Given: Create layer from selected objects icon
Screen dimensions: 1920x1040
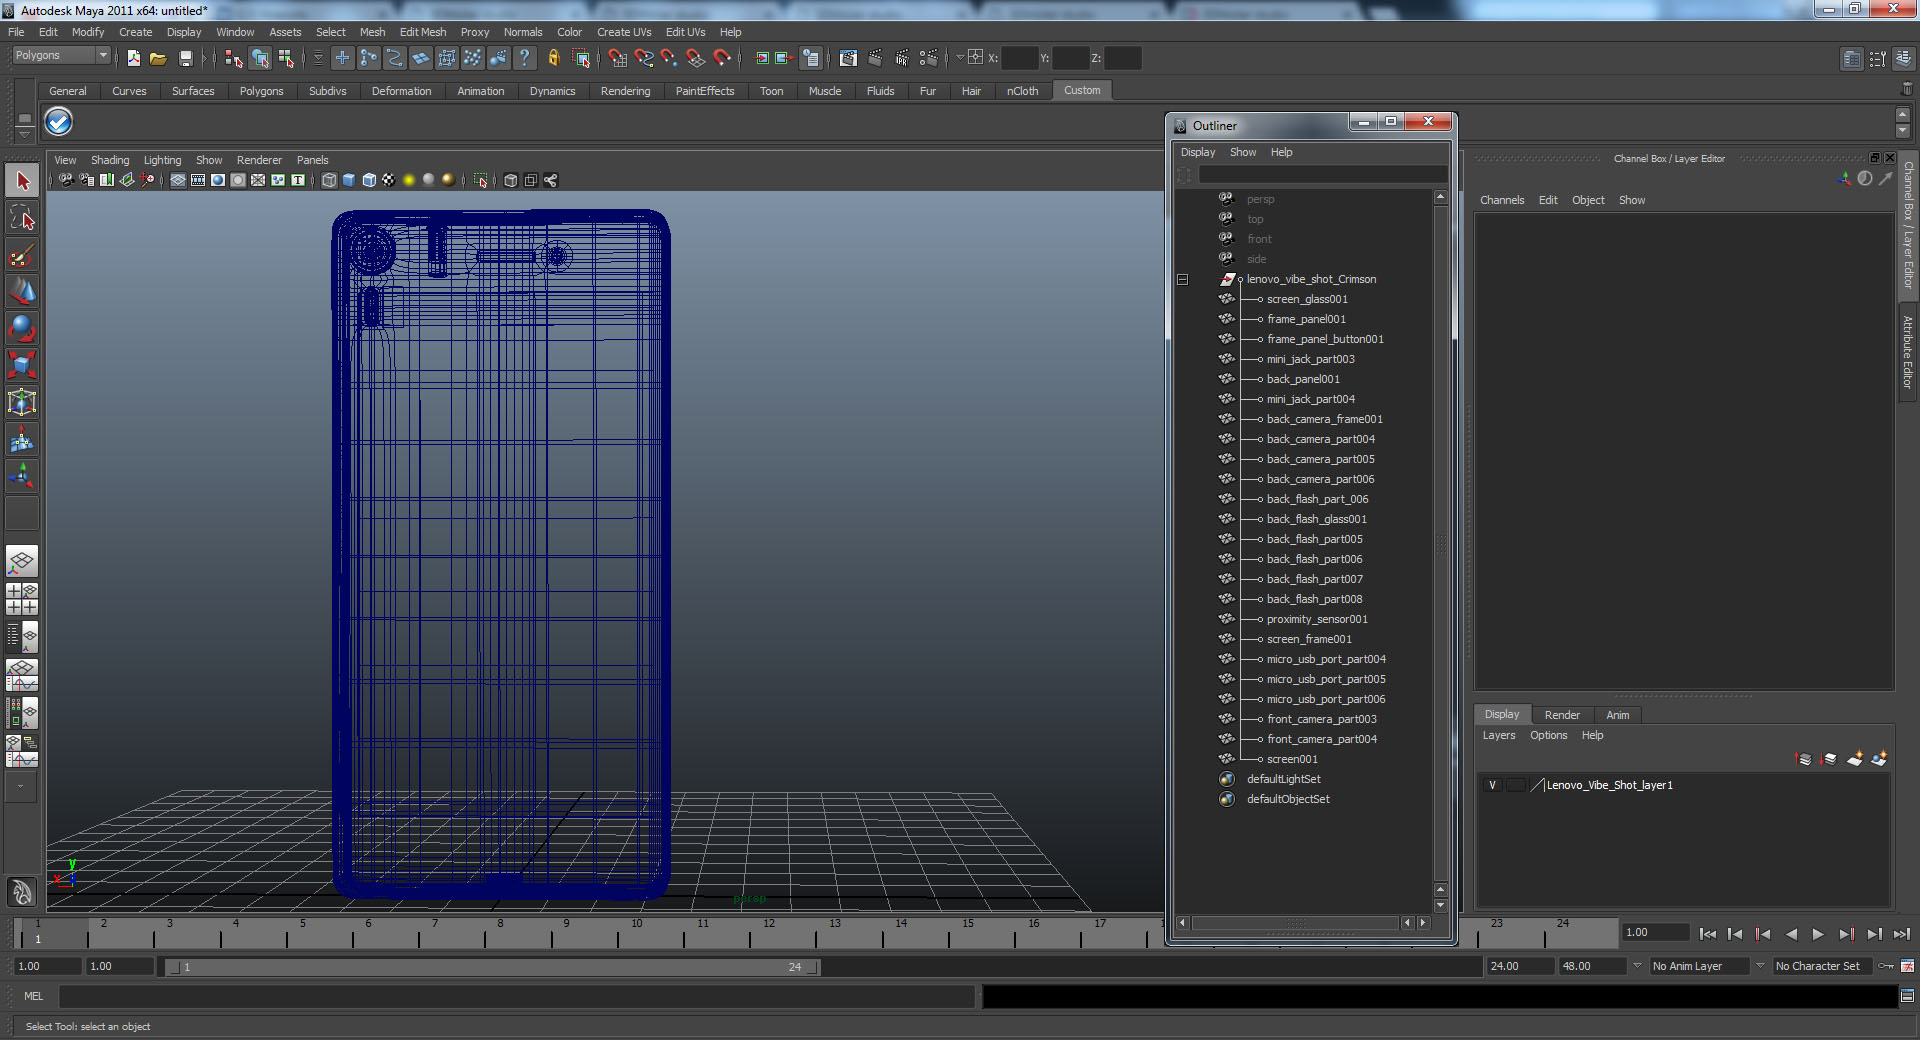Looking at the screenshot, I should pyautogui.click(x=1879, y=759).
